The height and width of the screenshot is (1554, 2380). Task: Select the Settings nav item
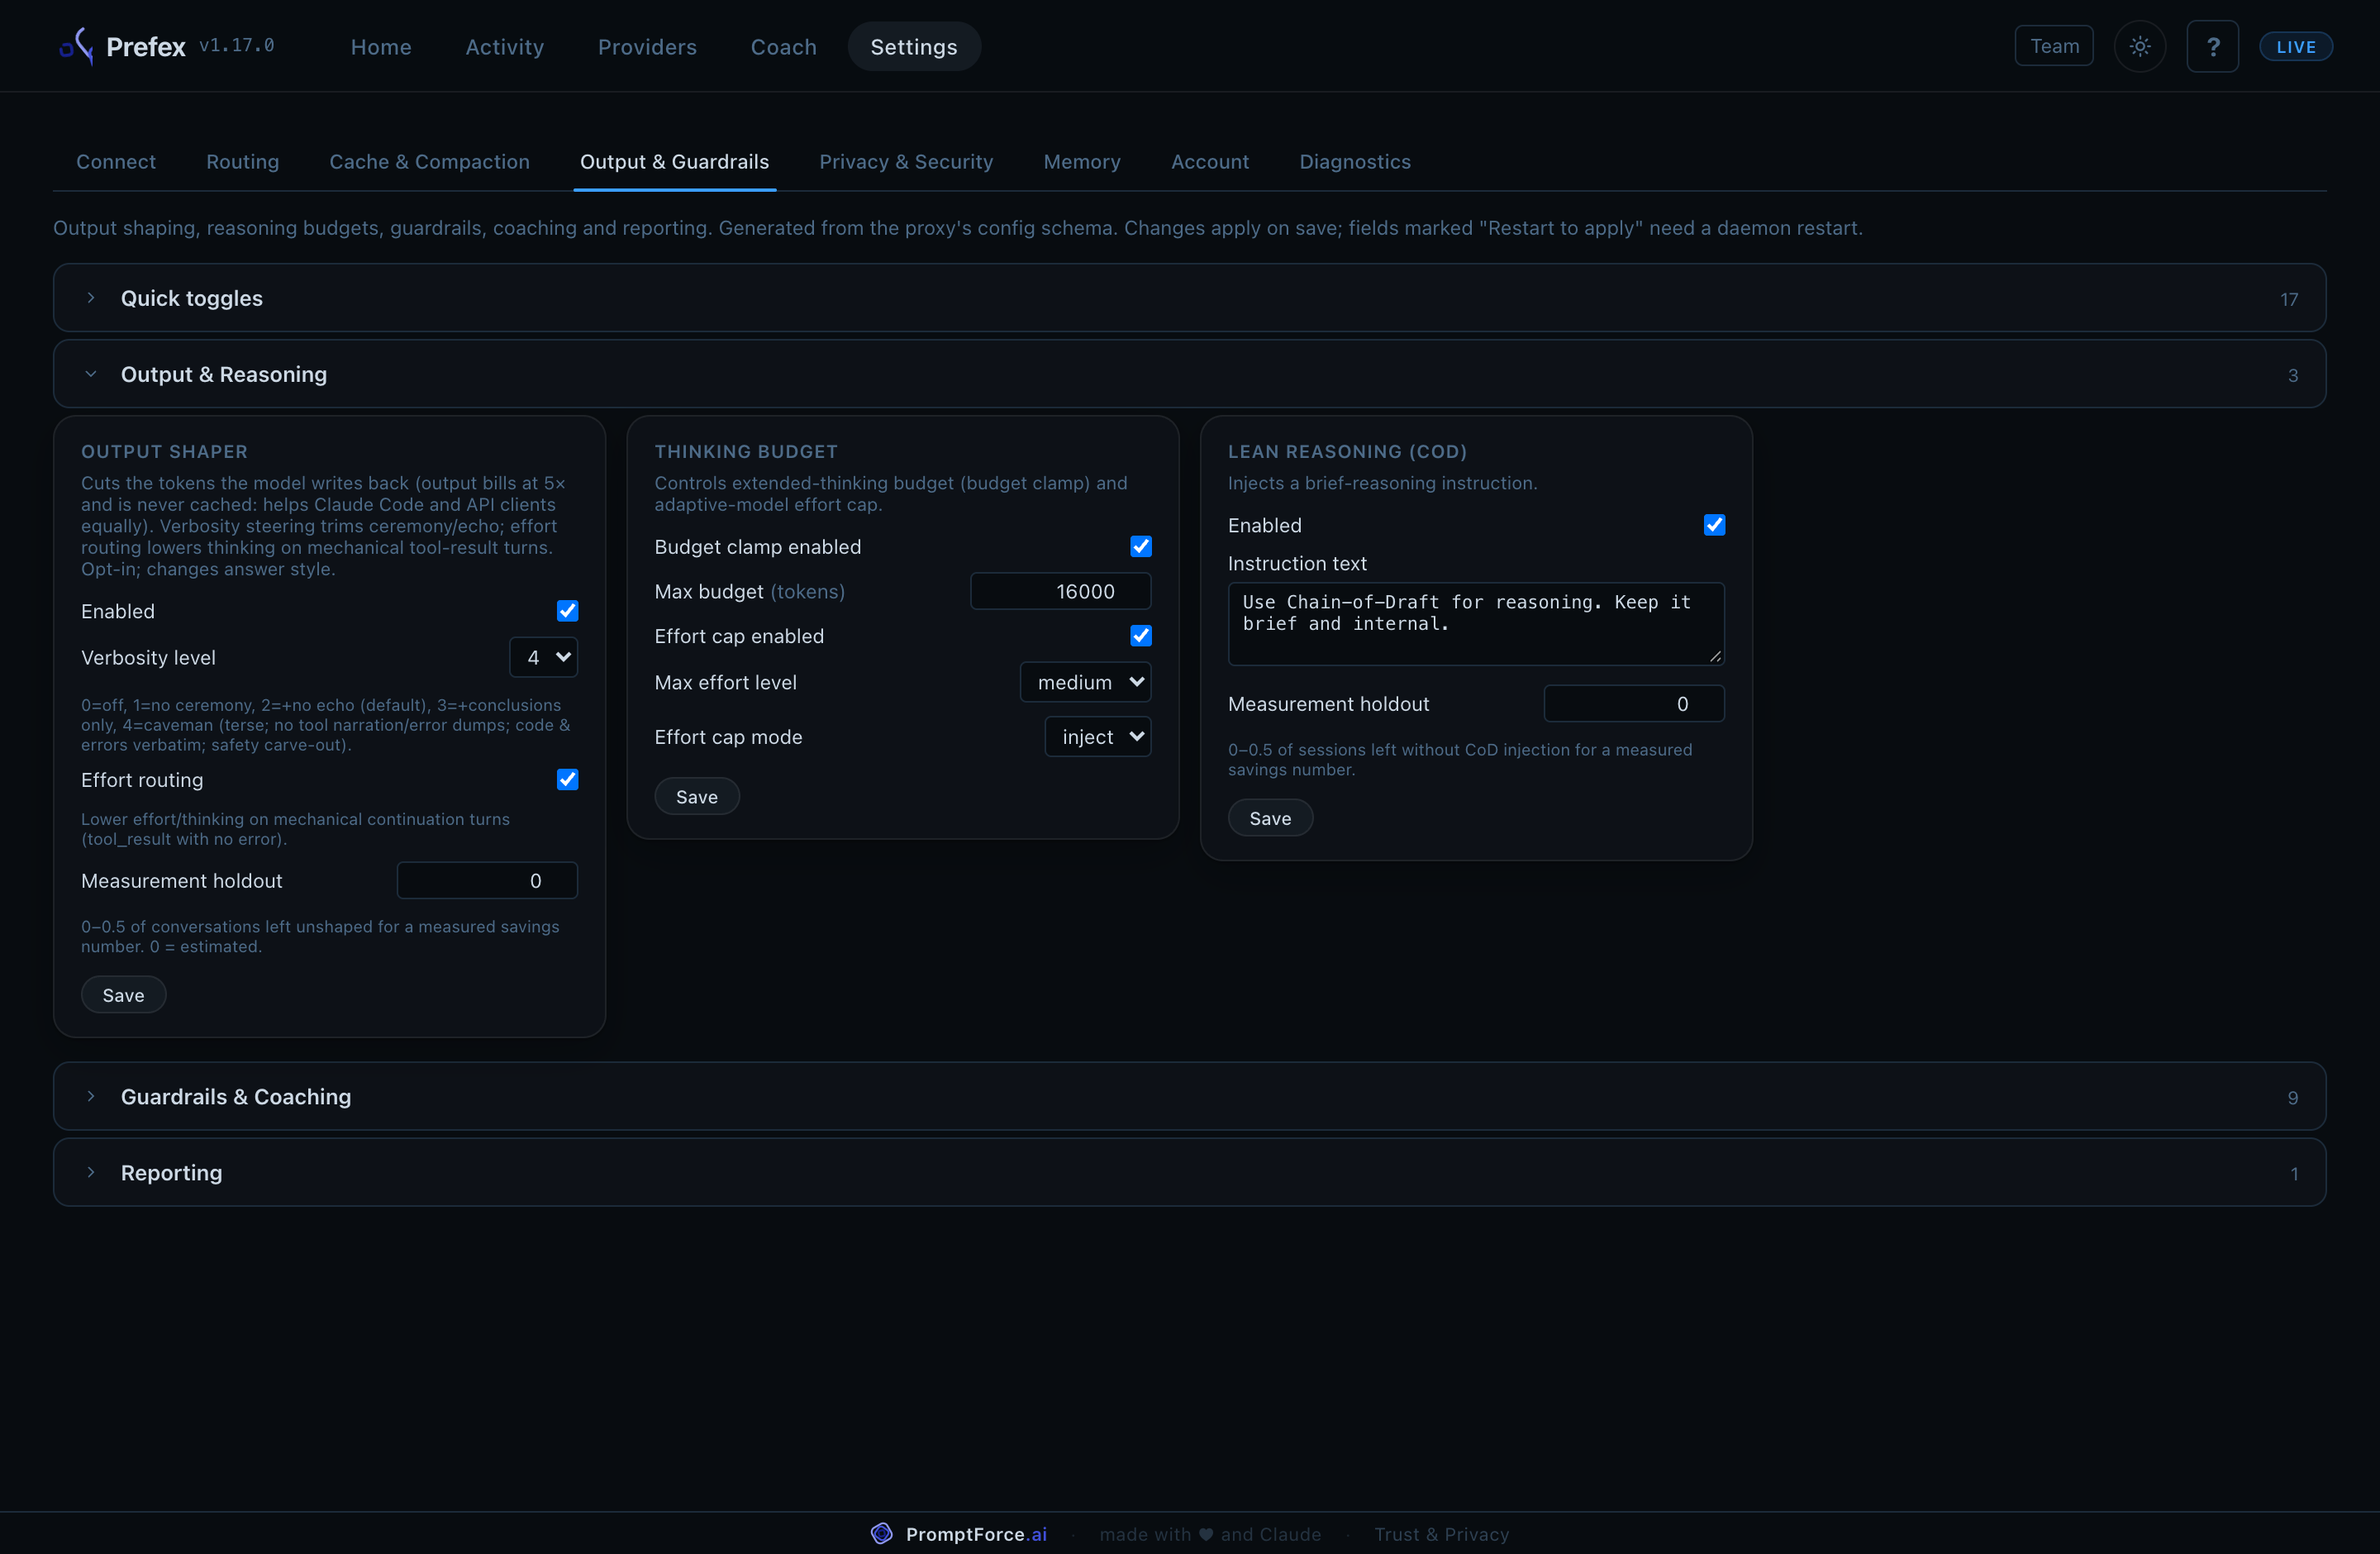pyautogui.click(x=914, y=46)
